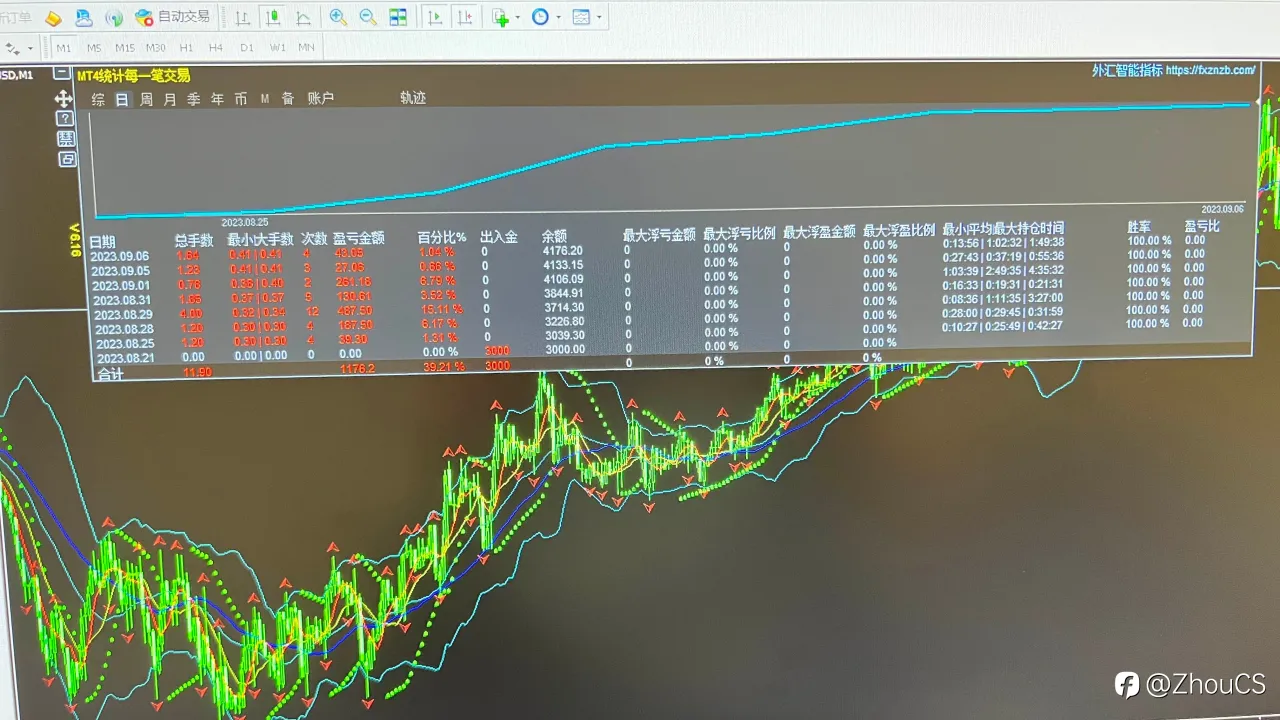The height and width of the screenshot is (720, 1280).
Task: Open the periods clock icon
Action: 540,17
